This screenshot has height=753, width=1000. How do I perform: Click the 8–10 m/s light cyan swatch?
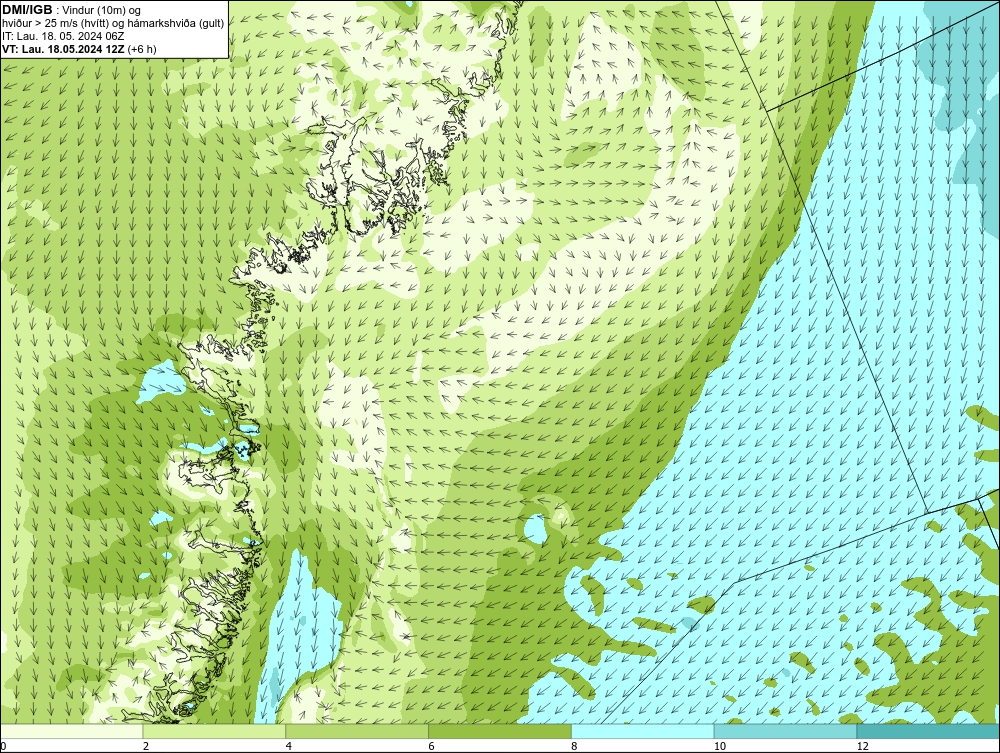coord(643,731)
